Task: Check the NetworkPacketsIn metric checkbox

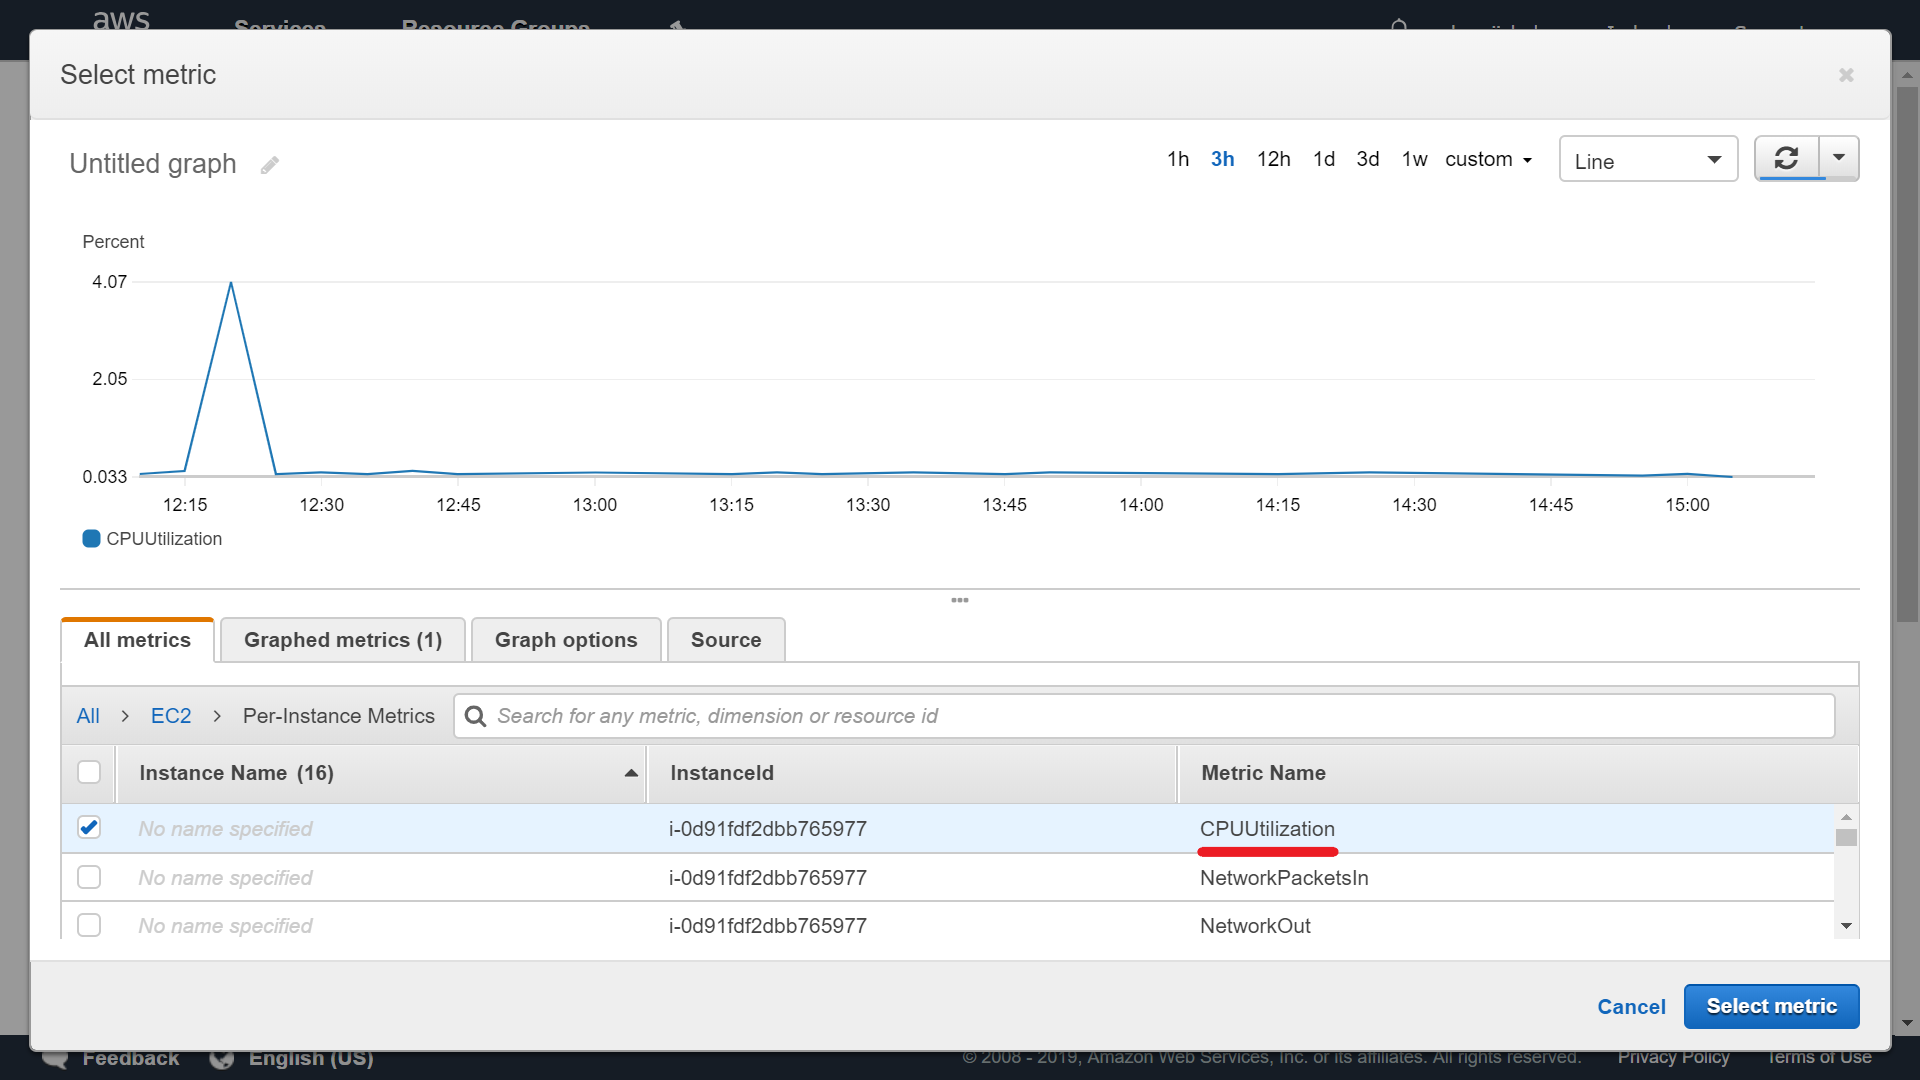Action: (89, 877)
